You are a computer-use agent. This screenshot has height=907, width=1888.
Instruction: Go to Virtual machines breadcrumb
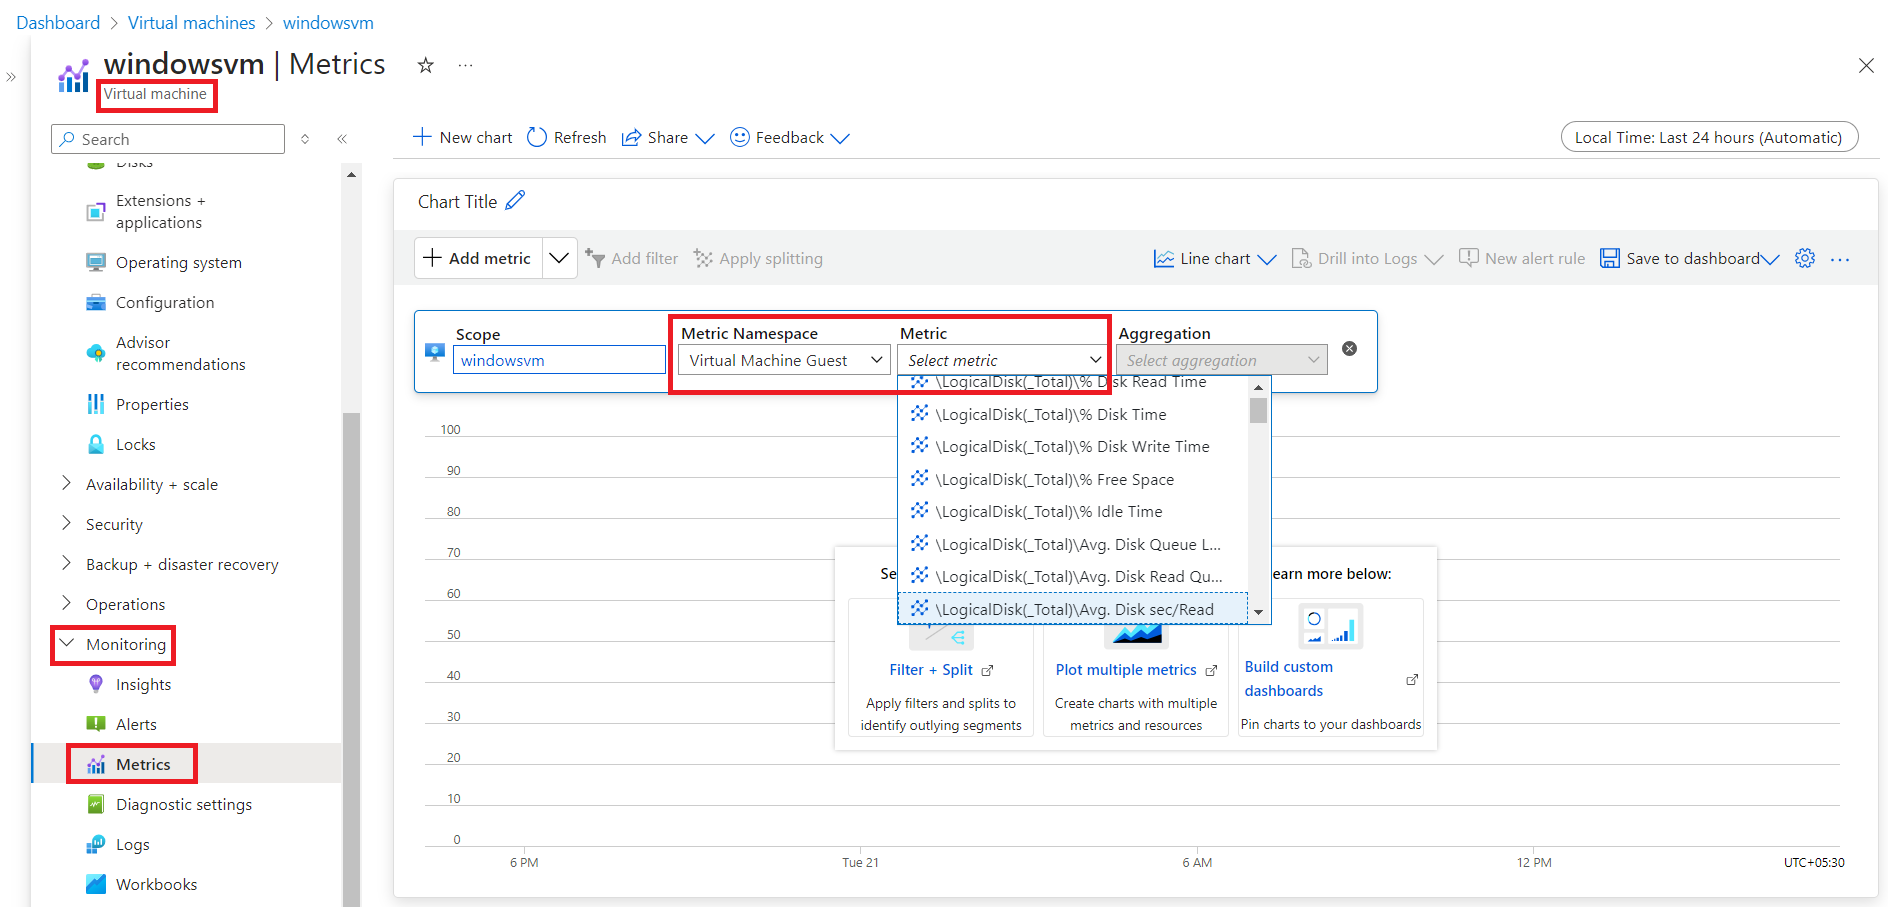click(192, 22)
